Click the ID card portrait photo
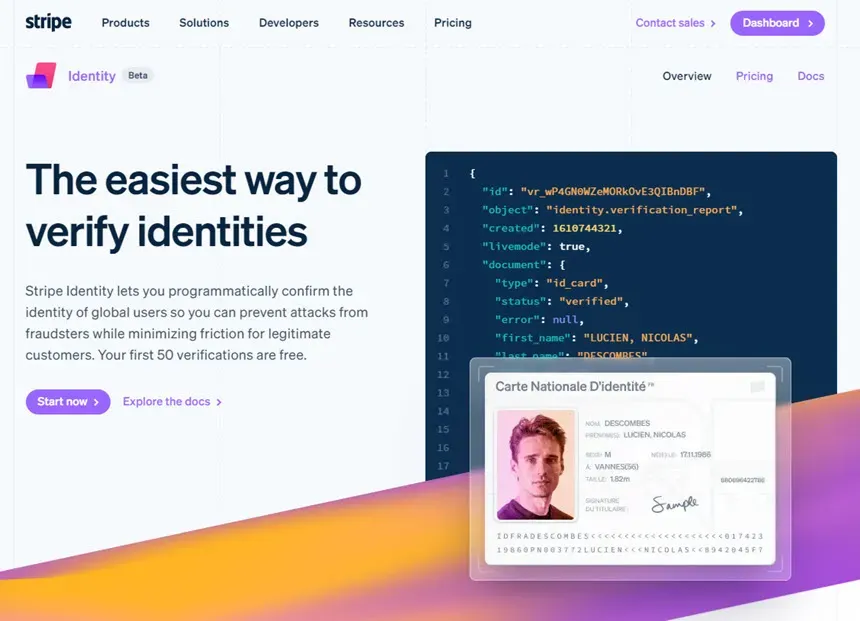This screenshot has width=860, height=621. 536,465
